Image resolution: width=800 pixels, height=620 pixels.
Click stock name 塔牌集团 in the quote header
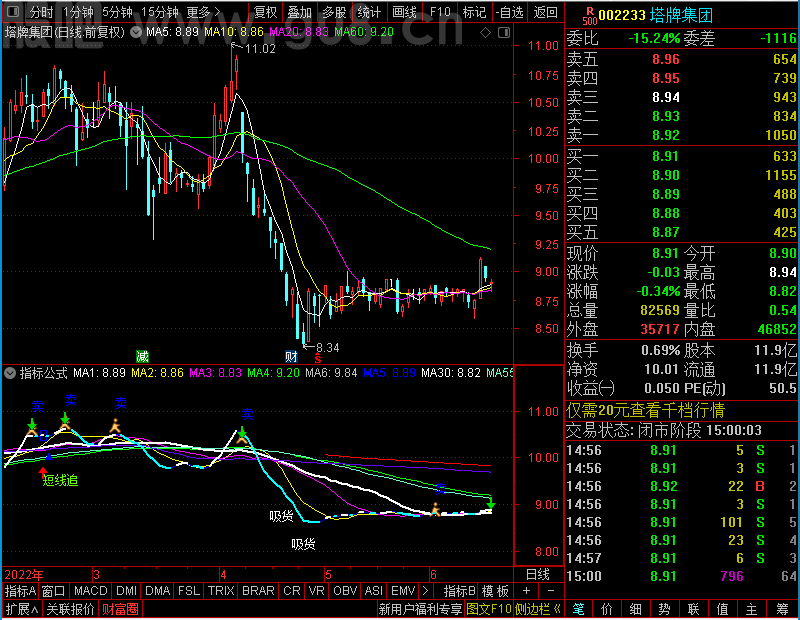click(x=681, y=16)
